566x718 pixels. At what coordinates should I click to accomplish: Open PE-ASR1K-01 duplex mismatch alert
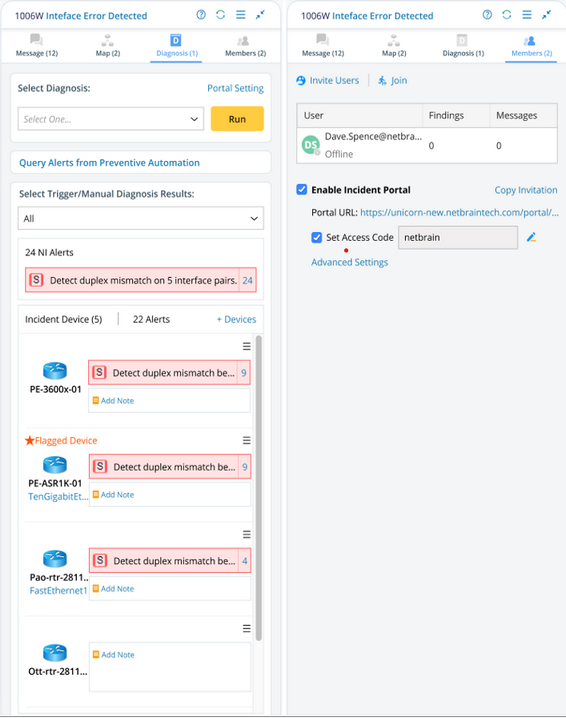click(x=164, y=467)
